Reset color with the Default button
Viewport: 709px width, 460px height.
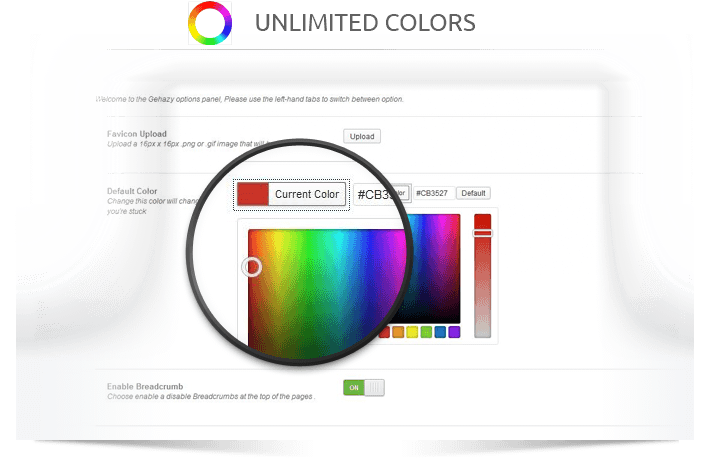(473, 193)
